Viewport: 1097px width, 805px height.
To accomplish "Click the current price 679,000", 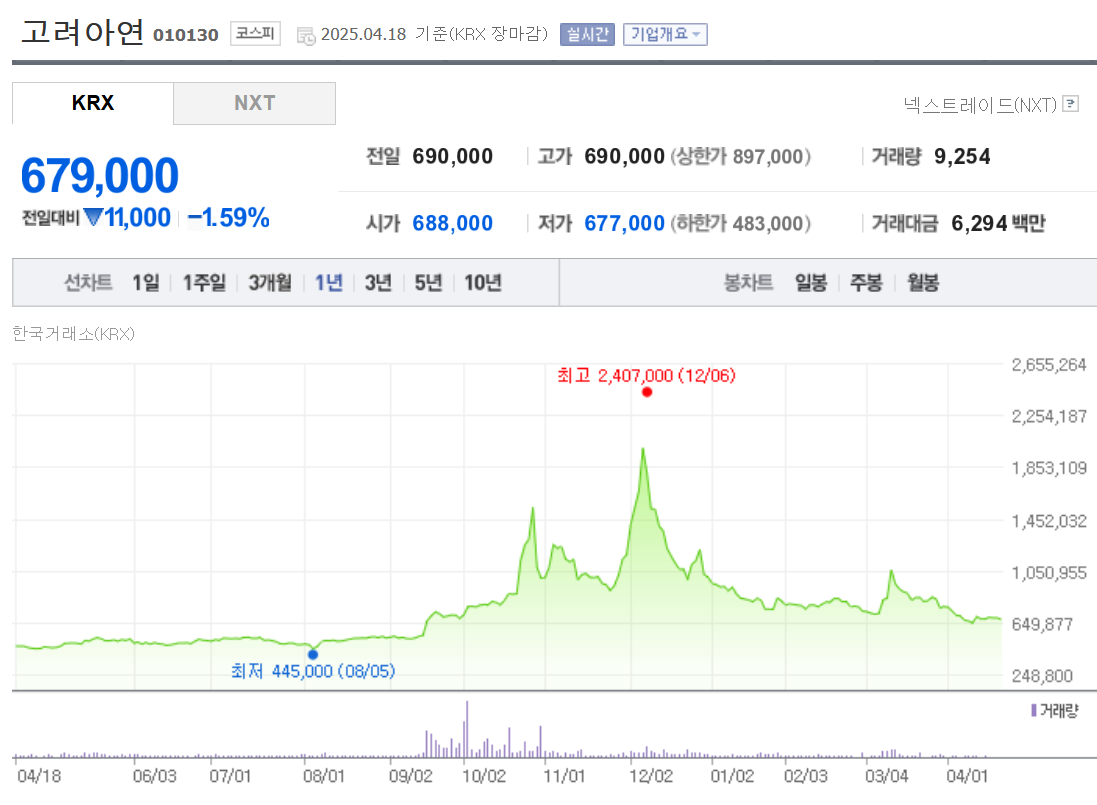I will [100, 175].
